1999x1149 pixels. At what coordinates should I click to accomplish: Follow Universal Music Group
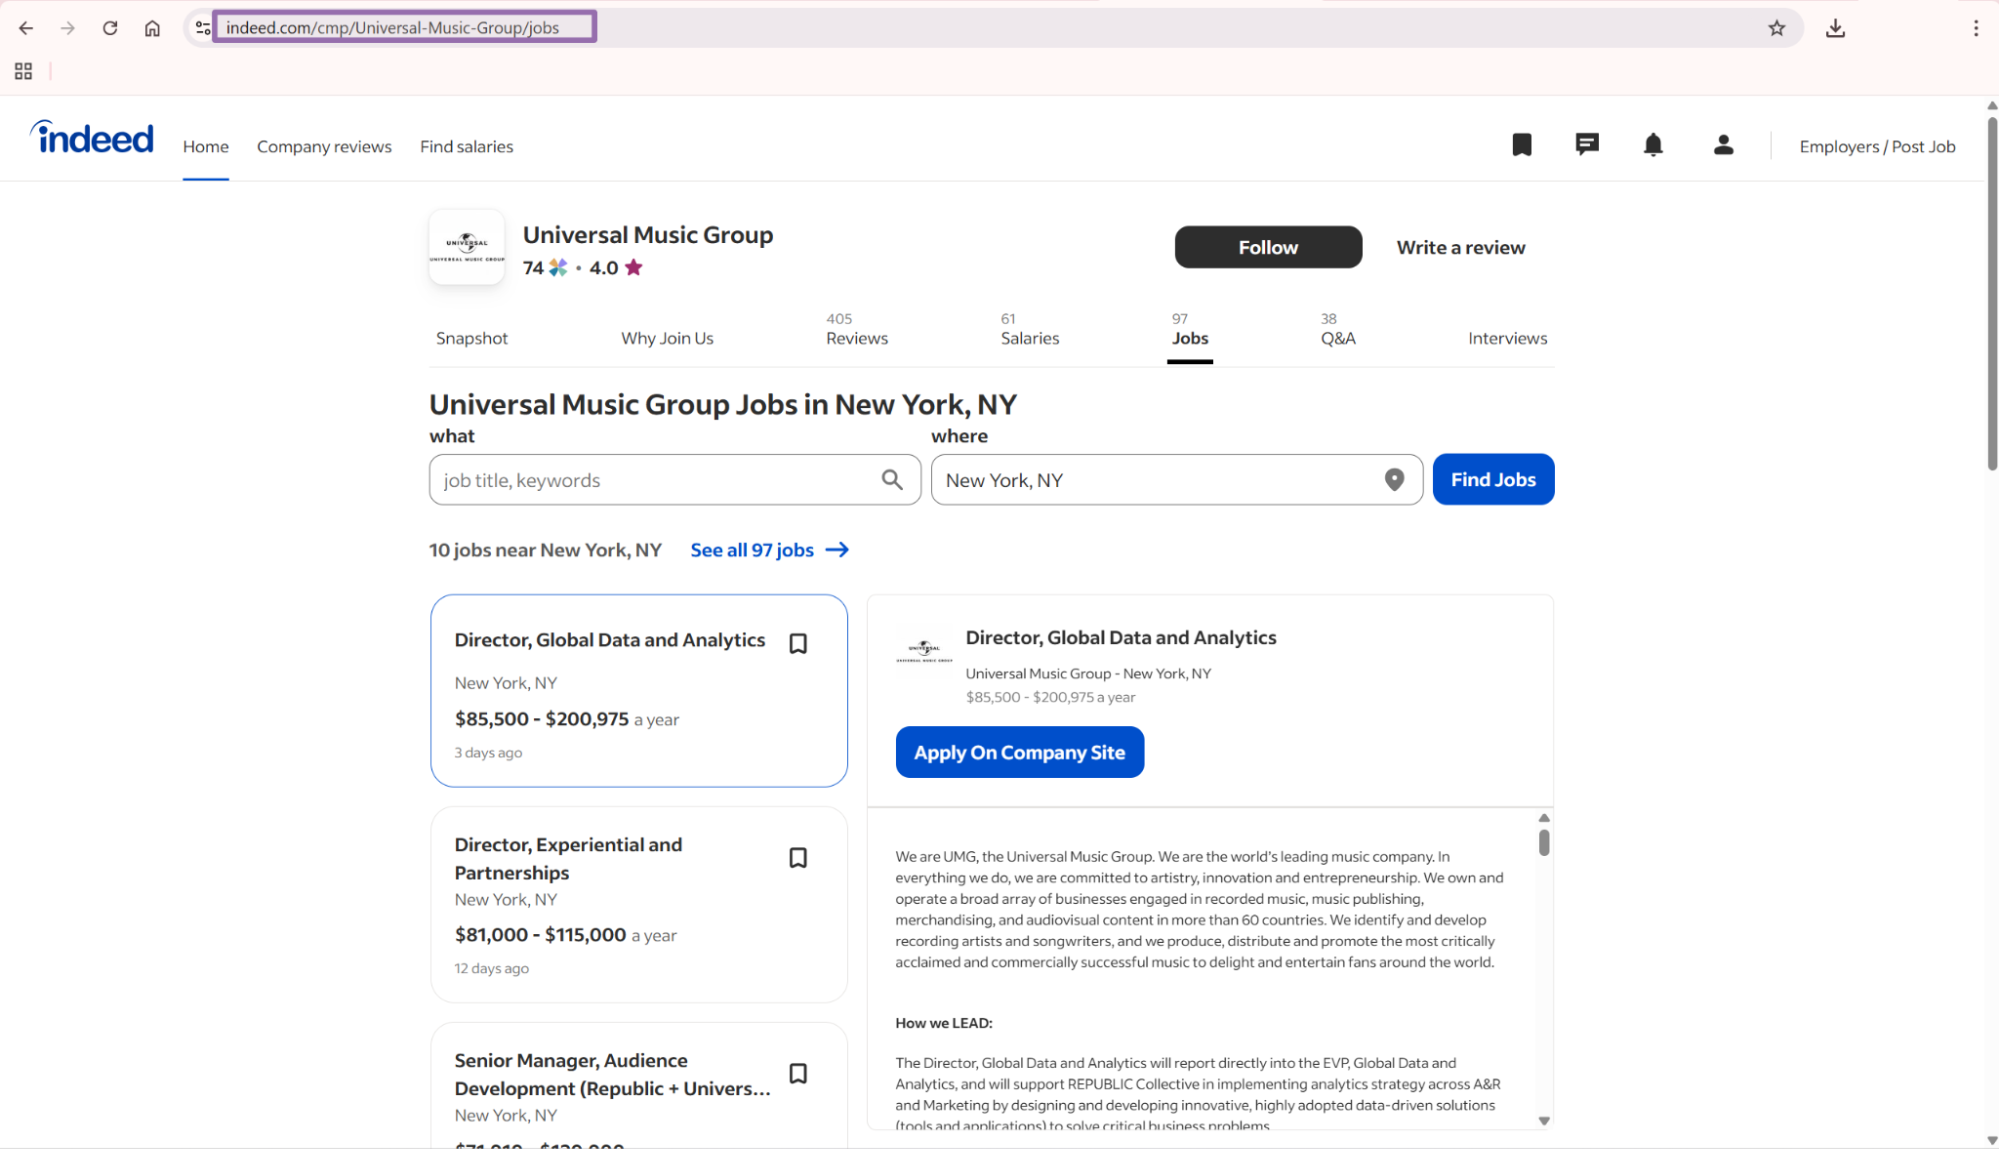[1268, 247]
